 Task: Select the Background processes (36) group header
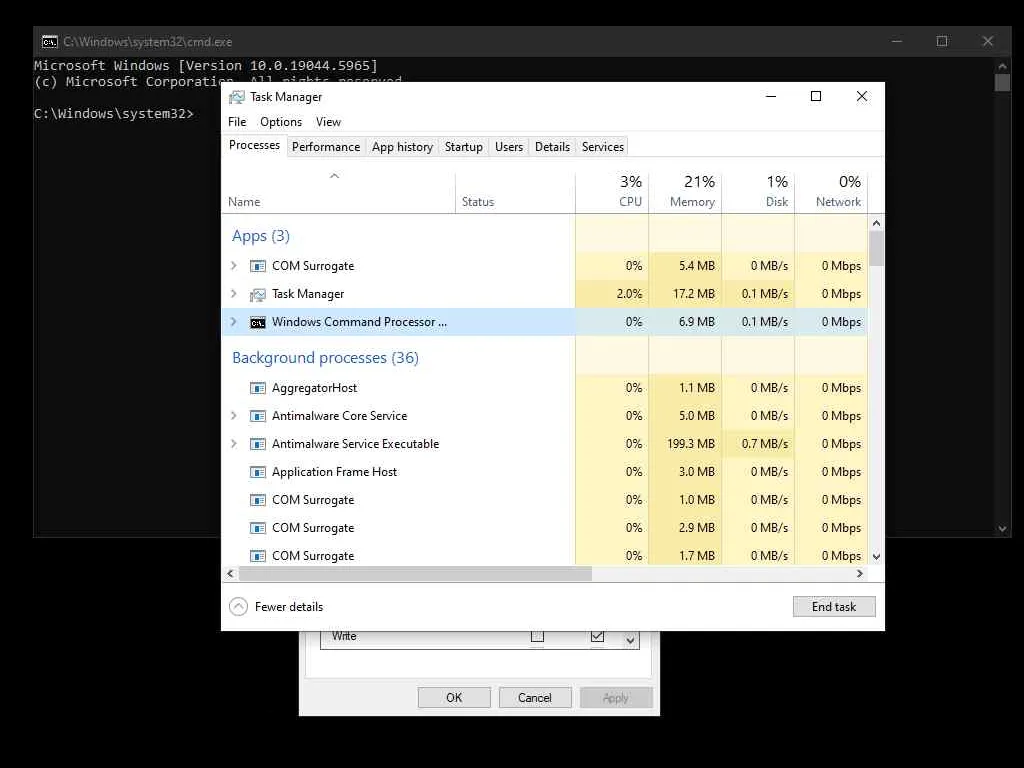pos(325,358)
